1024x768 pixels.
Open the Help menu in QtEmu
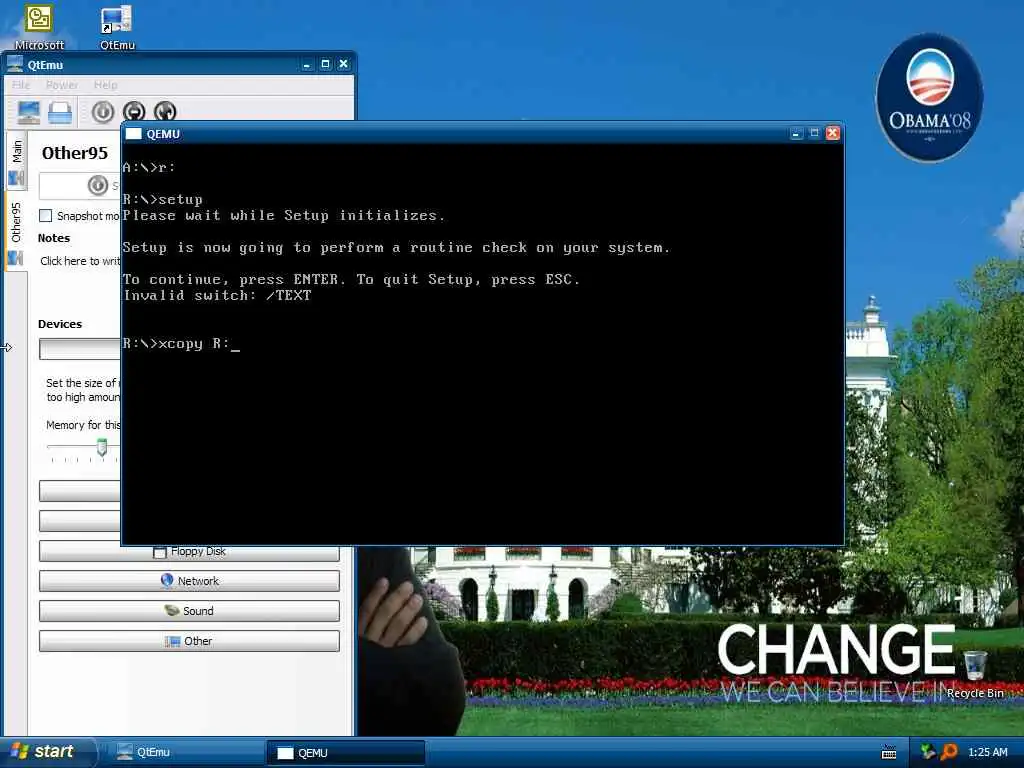click(x=105, y=85)
